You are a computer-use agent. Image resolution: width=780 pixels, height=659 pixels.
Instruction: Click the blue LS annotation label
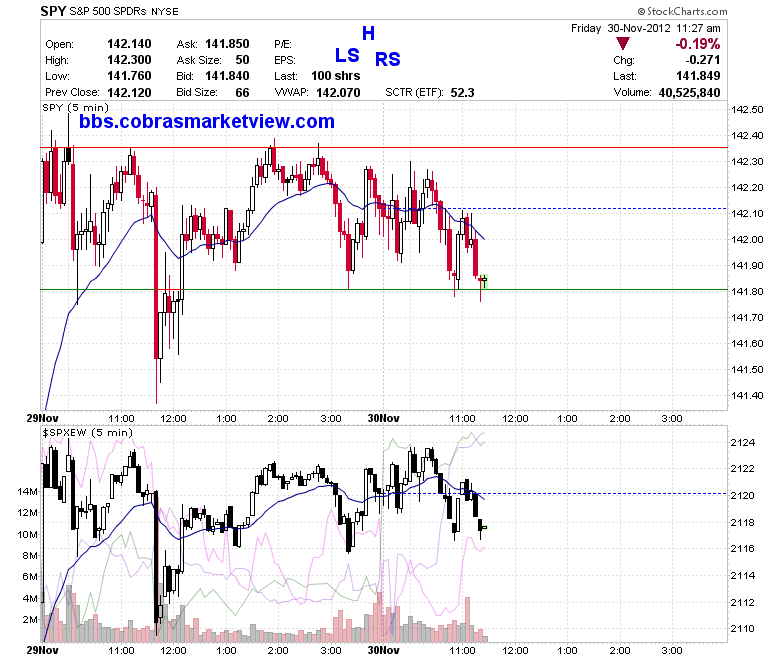pos(347,55)
